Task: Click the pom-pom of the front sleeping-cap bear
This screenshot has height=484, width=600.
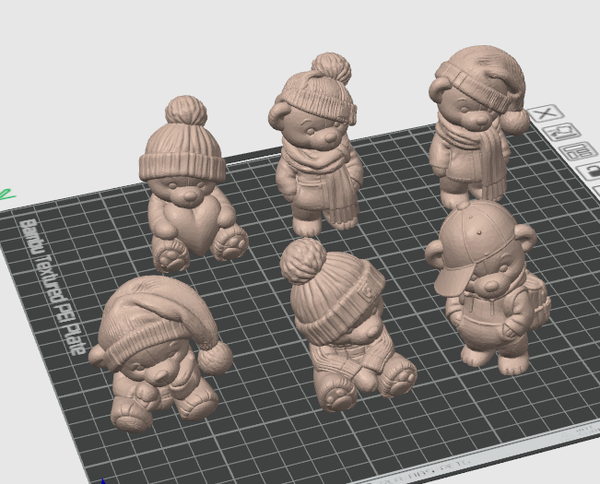Action: [215, 358]
